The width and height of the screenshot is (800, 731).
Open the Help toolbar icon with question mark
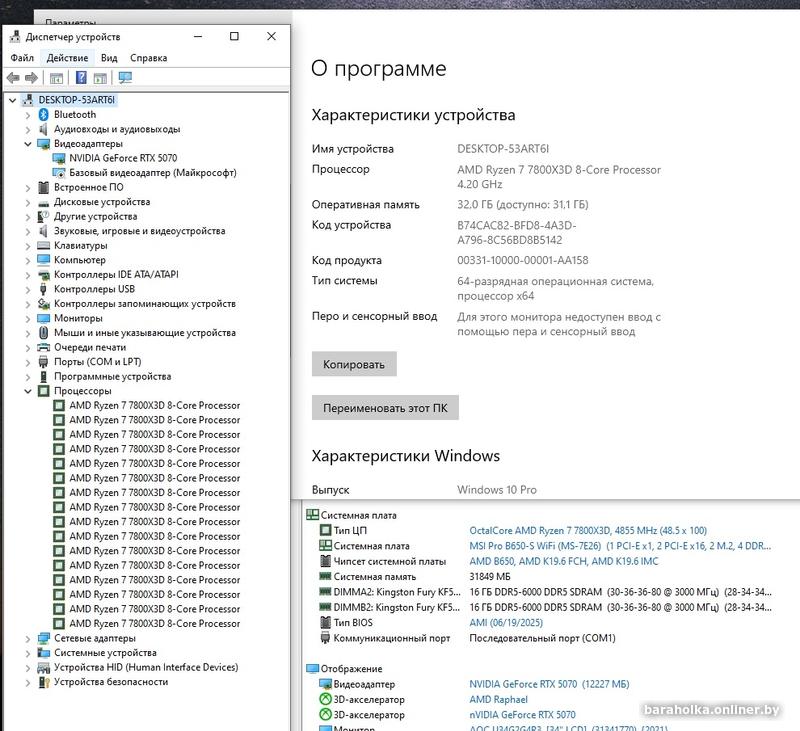point(81,78)
